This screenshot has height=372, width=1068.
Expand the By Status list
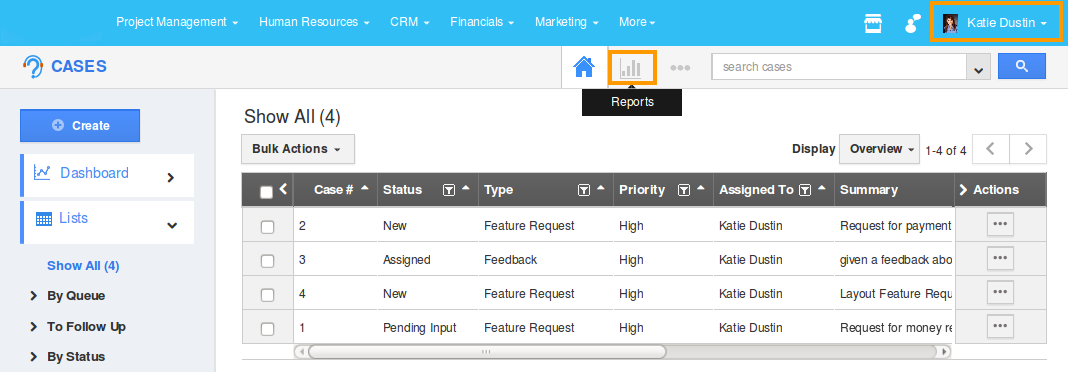[33, 356]
